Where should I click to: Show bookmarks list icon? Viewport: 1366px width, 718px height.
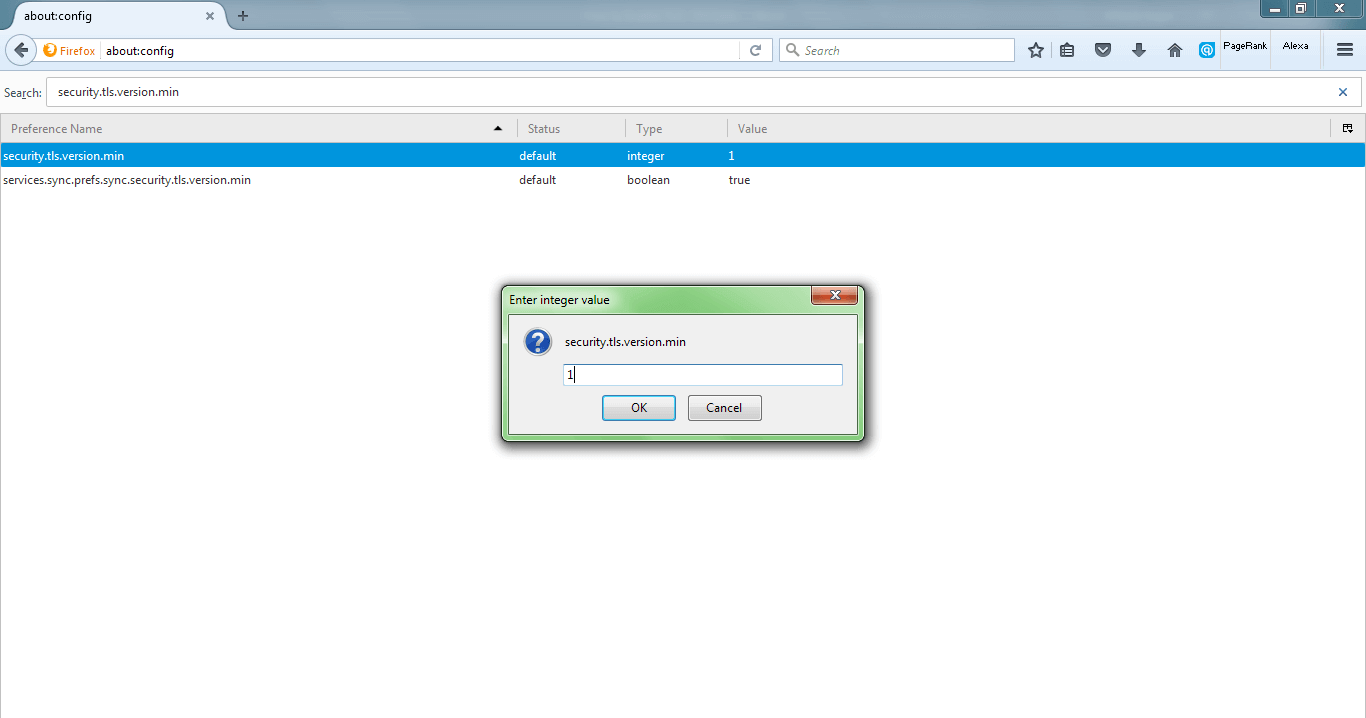[x=1067, y=50]
